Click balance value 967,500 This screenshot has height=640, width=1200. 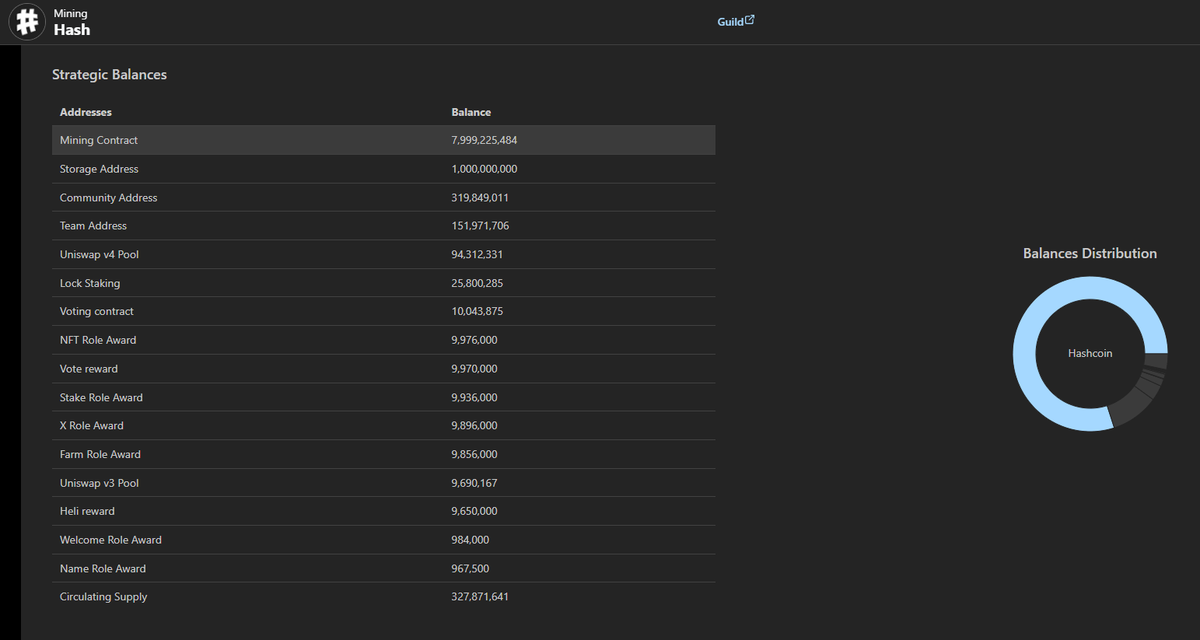coord(470,568)
